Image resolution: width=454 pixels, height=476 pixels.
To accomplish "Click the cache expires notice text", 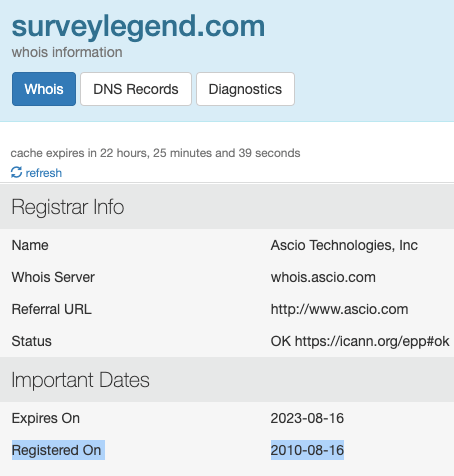I will point(155,153).
